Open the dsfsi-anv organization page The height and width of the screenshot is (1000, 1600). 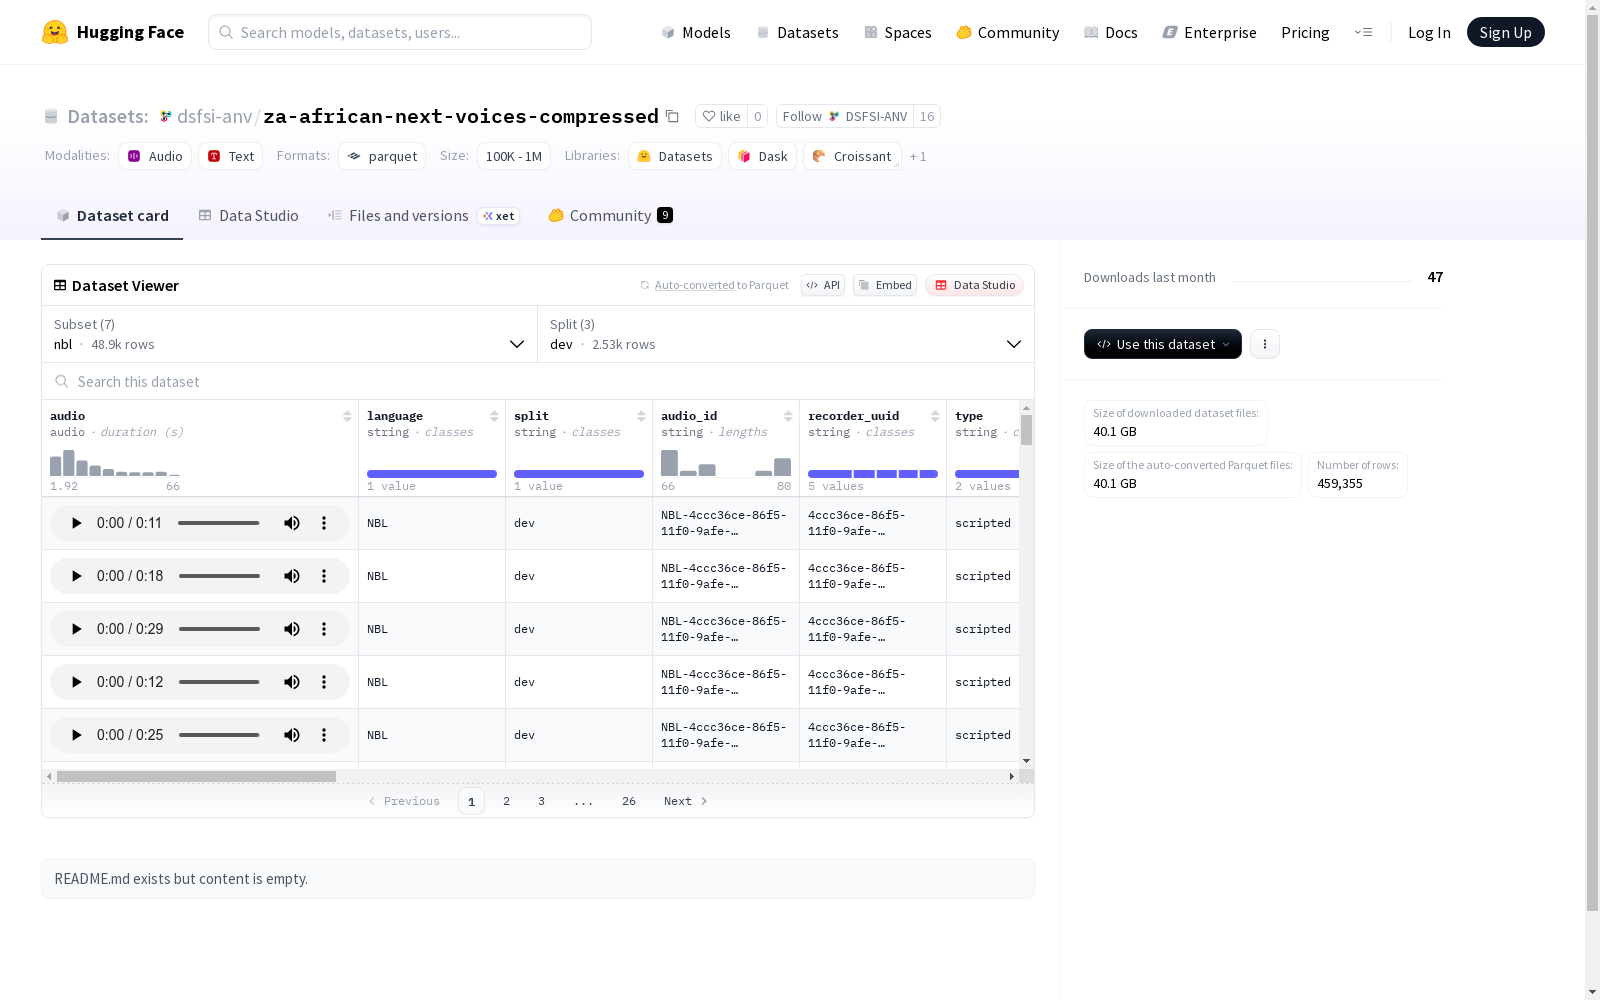[x=215, y=116]
